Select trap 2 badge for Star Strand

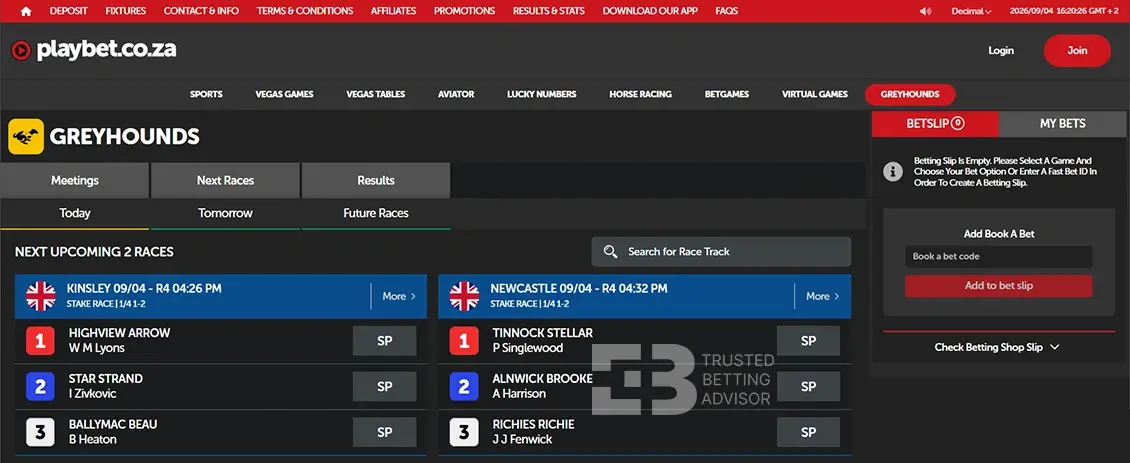click(40, 387)
